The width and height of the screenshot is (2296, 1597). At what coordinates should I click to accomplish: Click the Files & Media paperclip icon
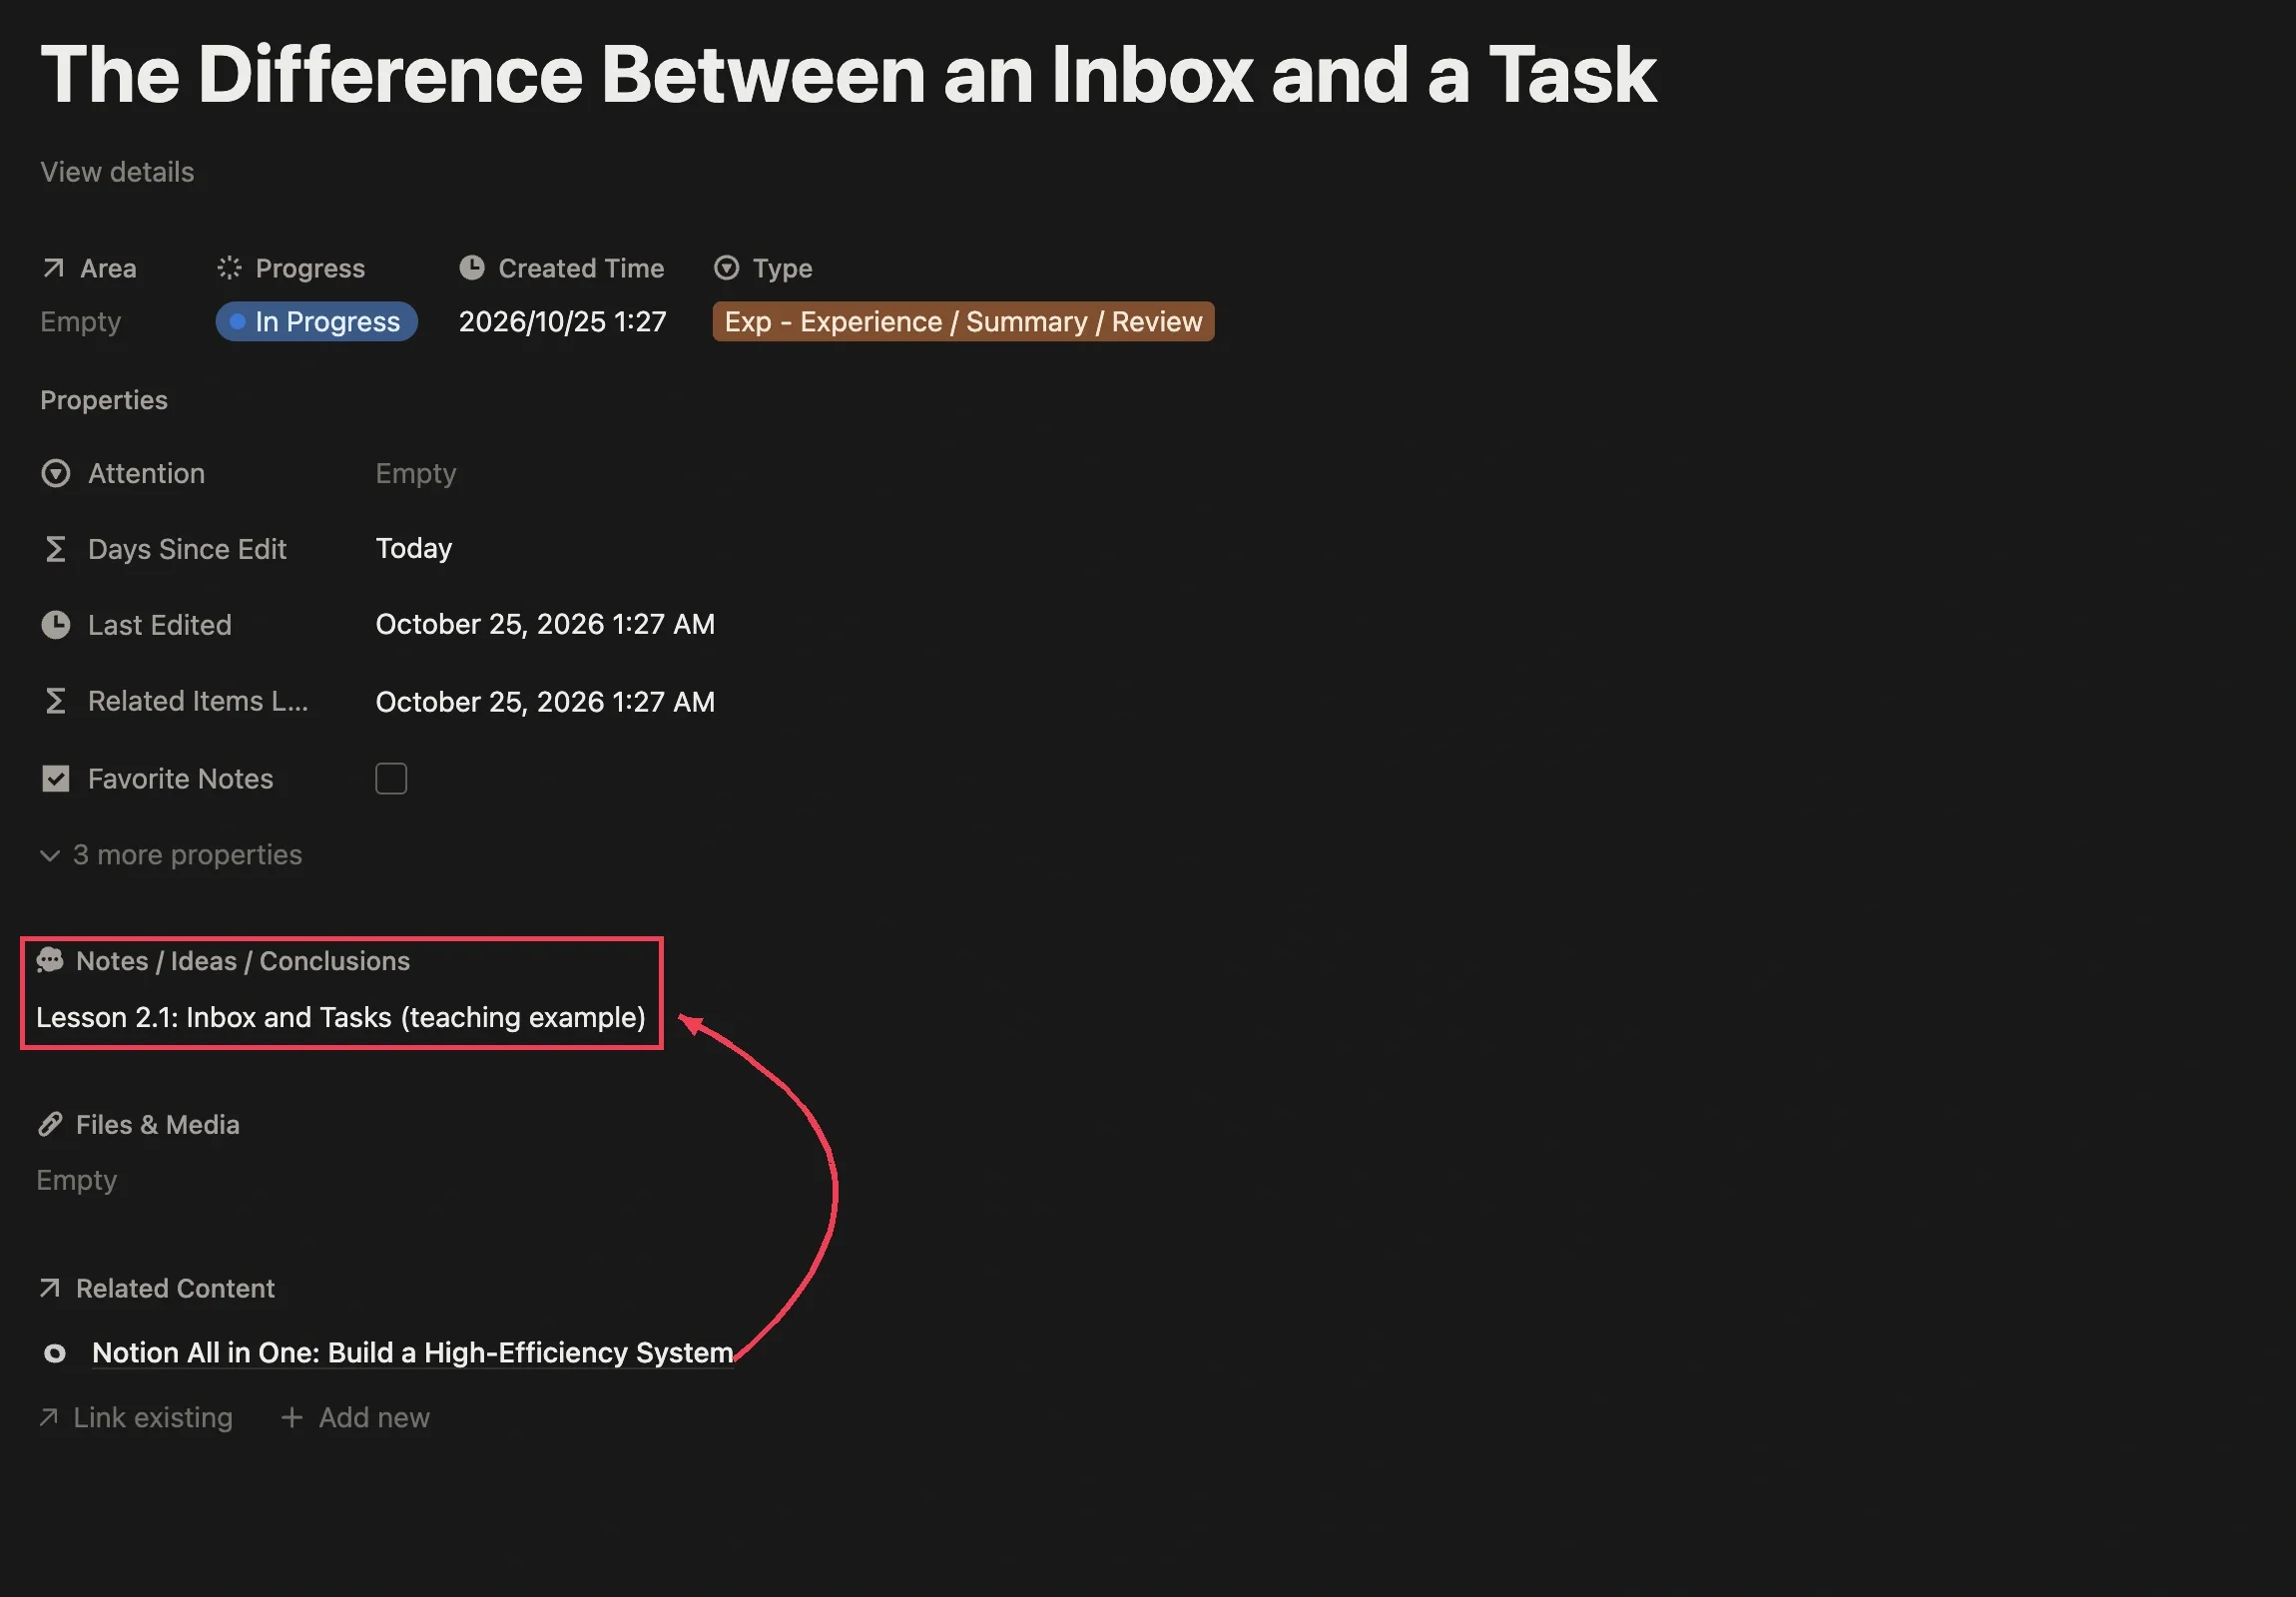pyautogui.click(x=50, y=1124)
